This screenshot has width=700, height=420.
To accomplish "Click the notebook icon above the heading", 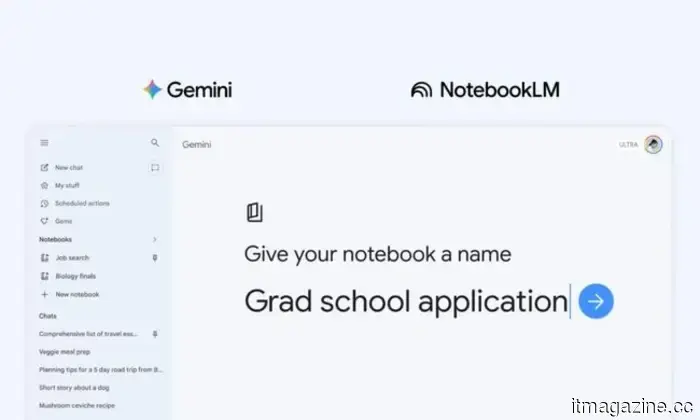I will coord(254,212).
